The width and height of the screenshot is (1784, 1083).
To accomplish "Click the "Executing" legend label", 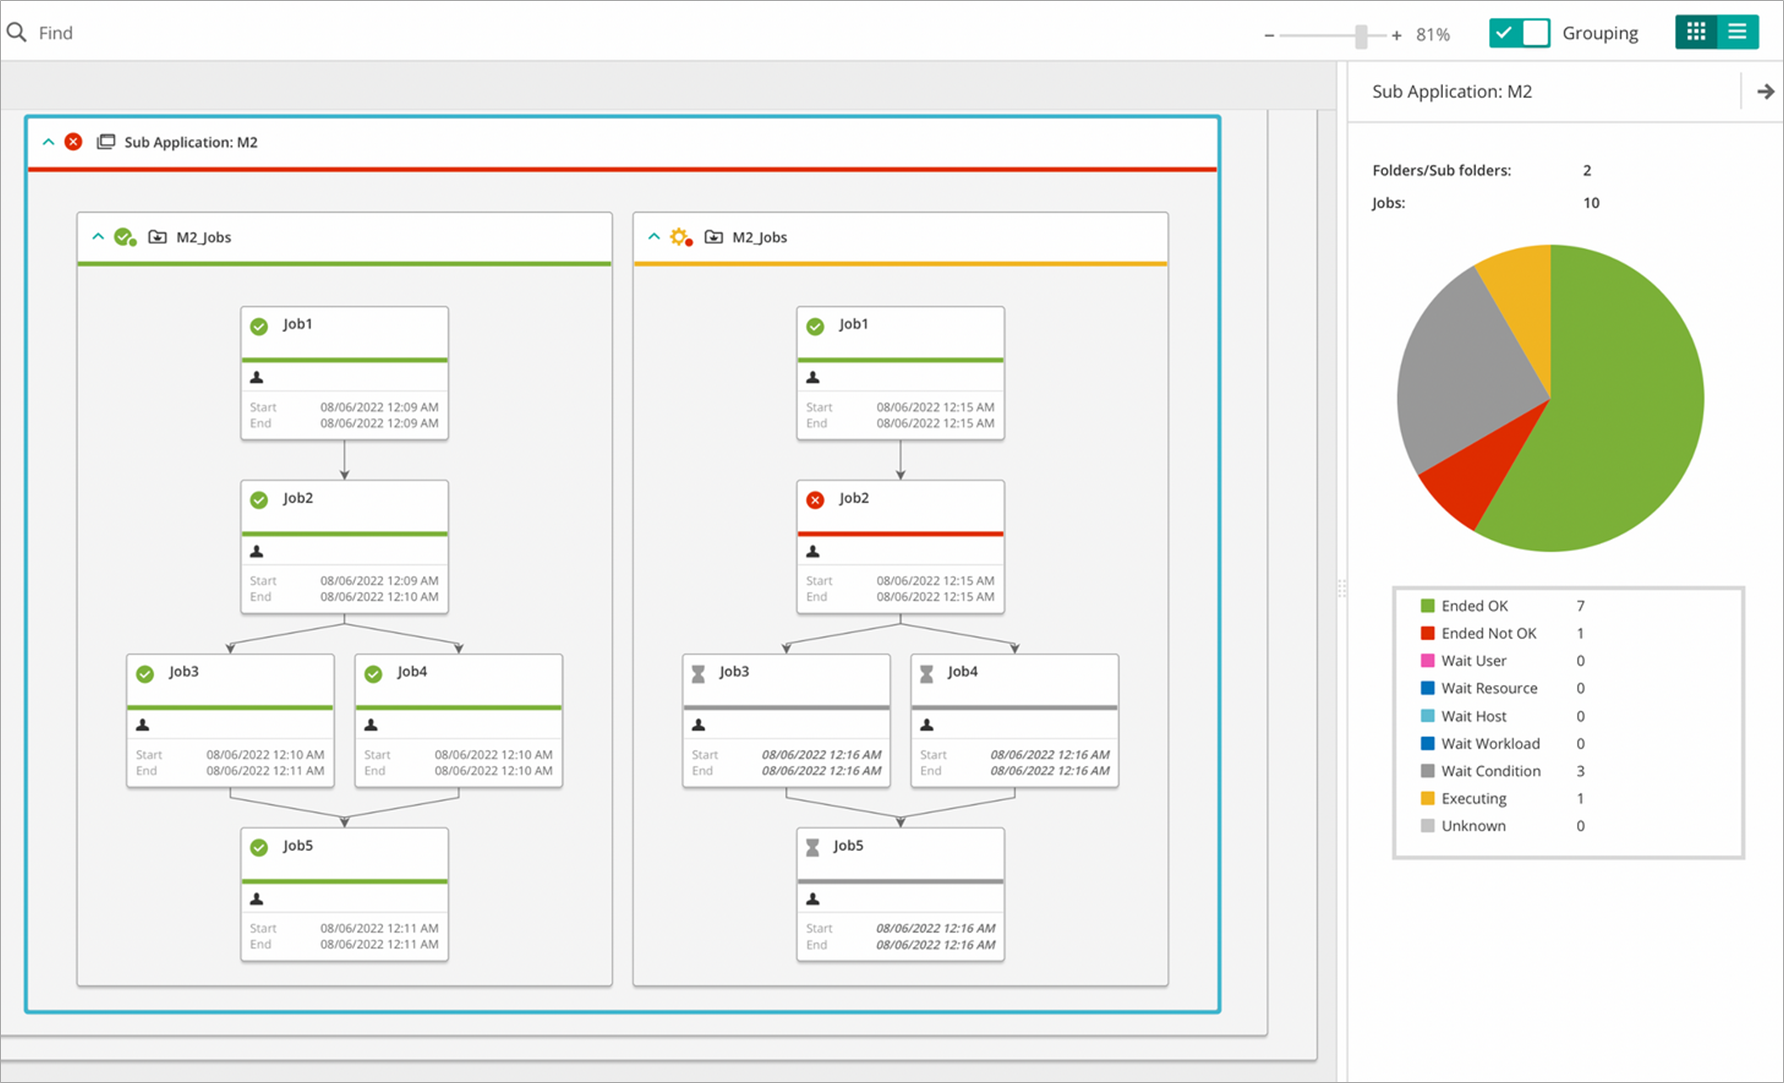I will pyautogui.click(x=1474, y=799).
